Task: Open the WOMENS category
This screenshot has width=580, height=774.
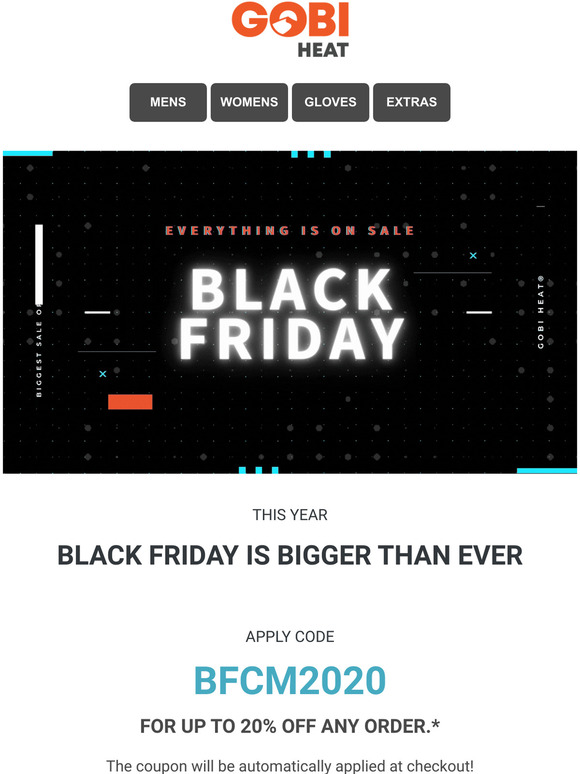Action: (x=249, y=102)
